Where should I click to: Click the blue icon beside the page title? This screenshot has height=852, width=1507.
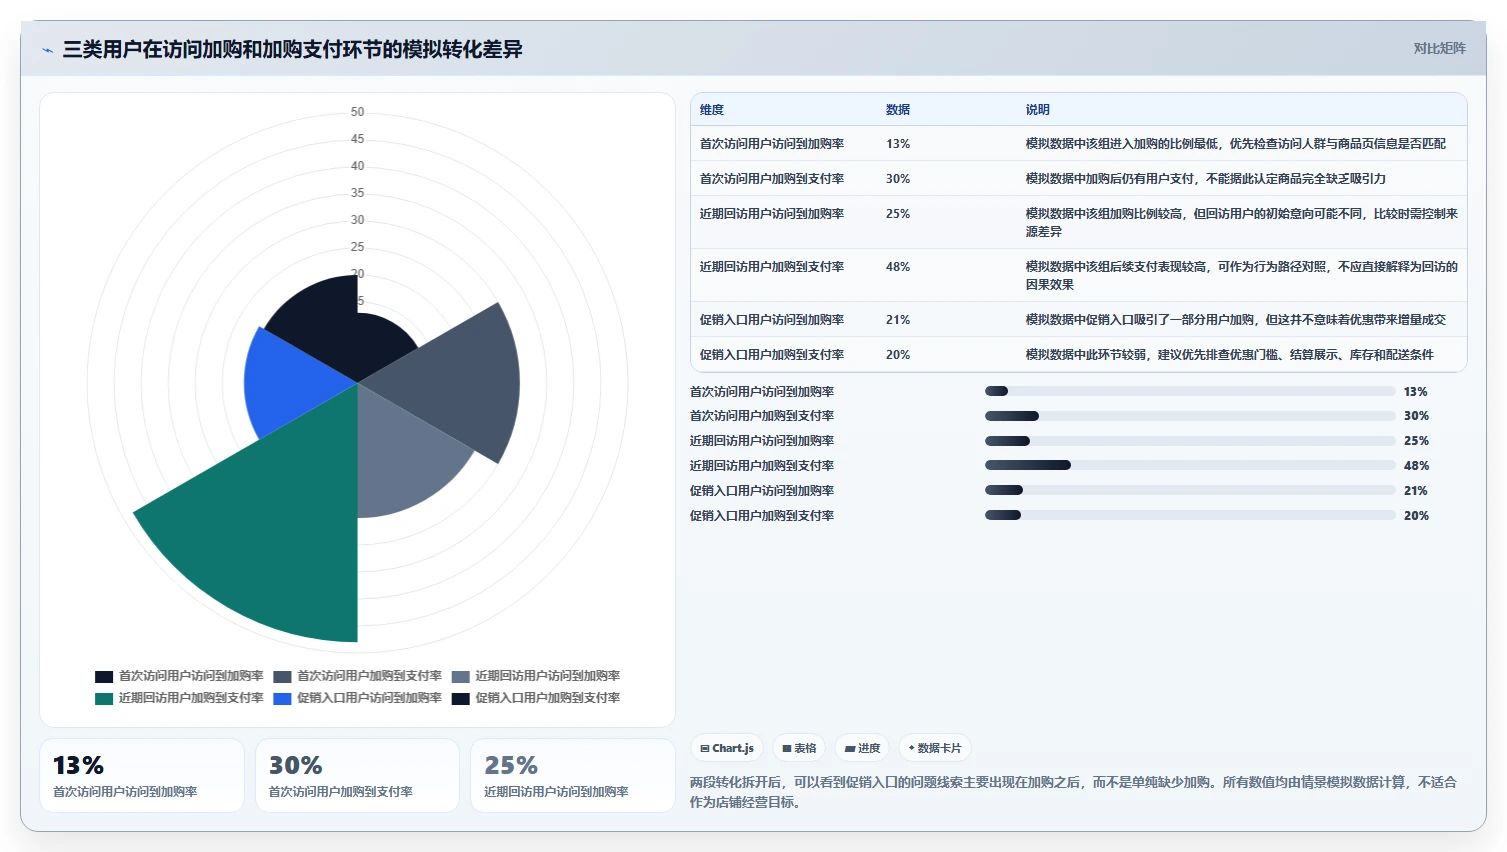tap(47, 50)
